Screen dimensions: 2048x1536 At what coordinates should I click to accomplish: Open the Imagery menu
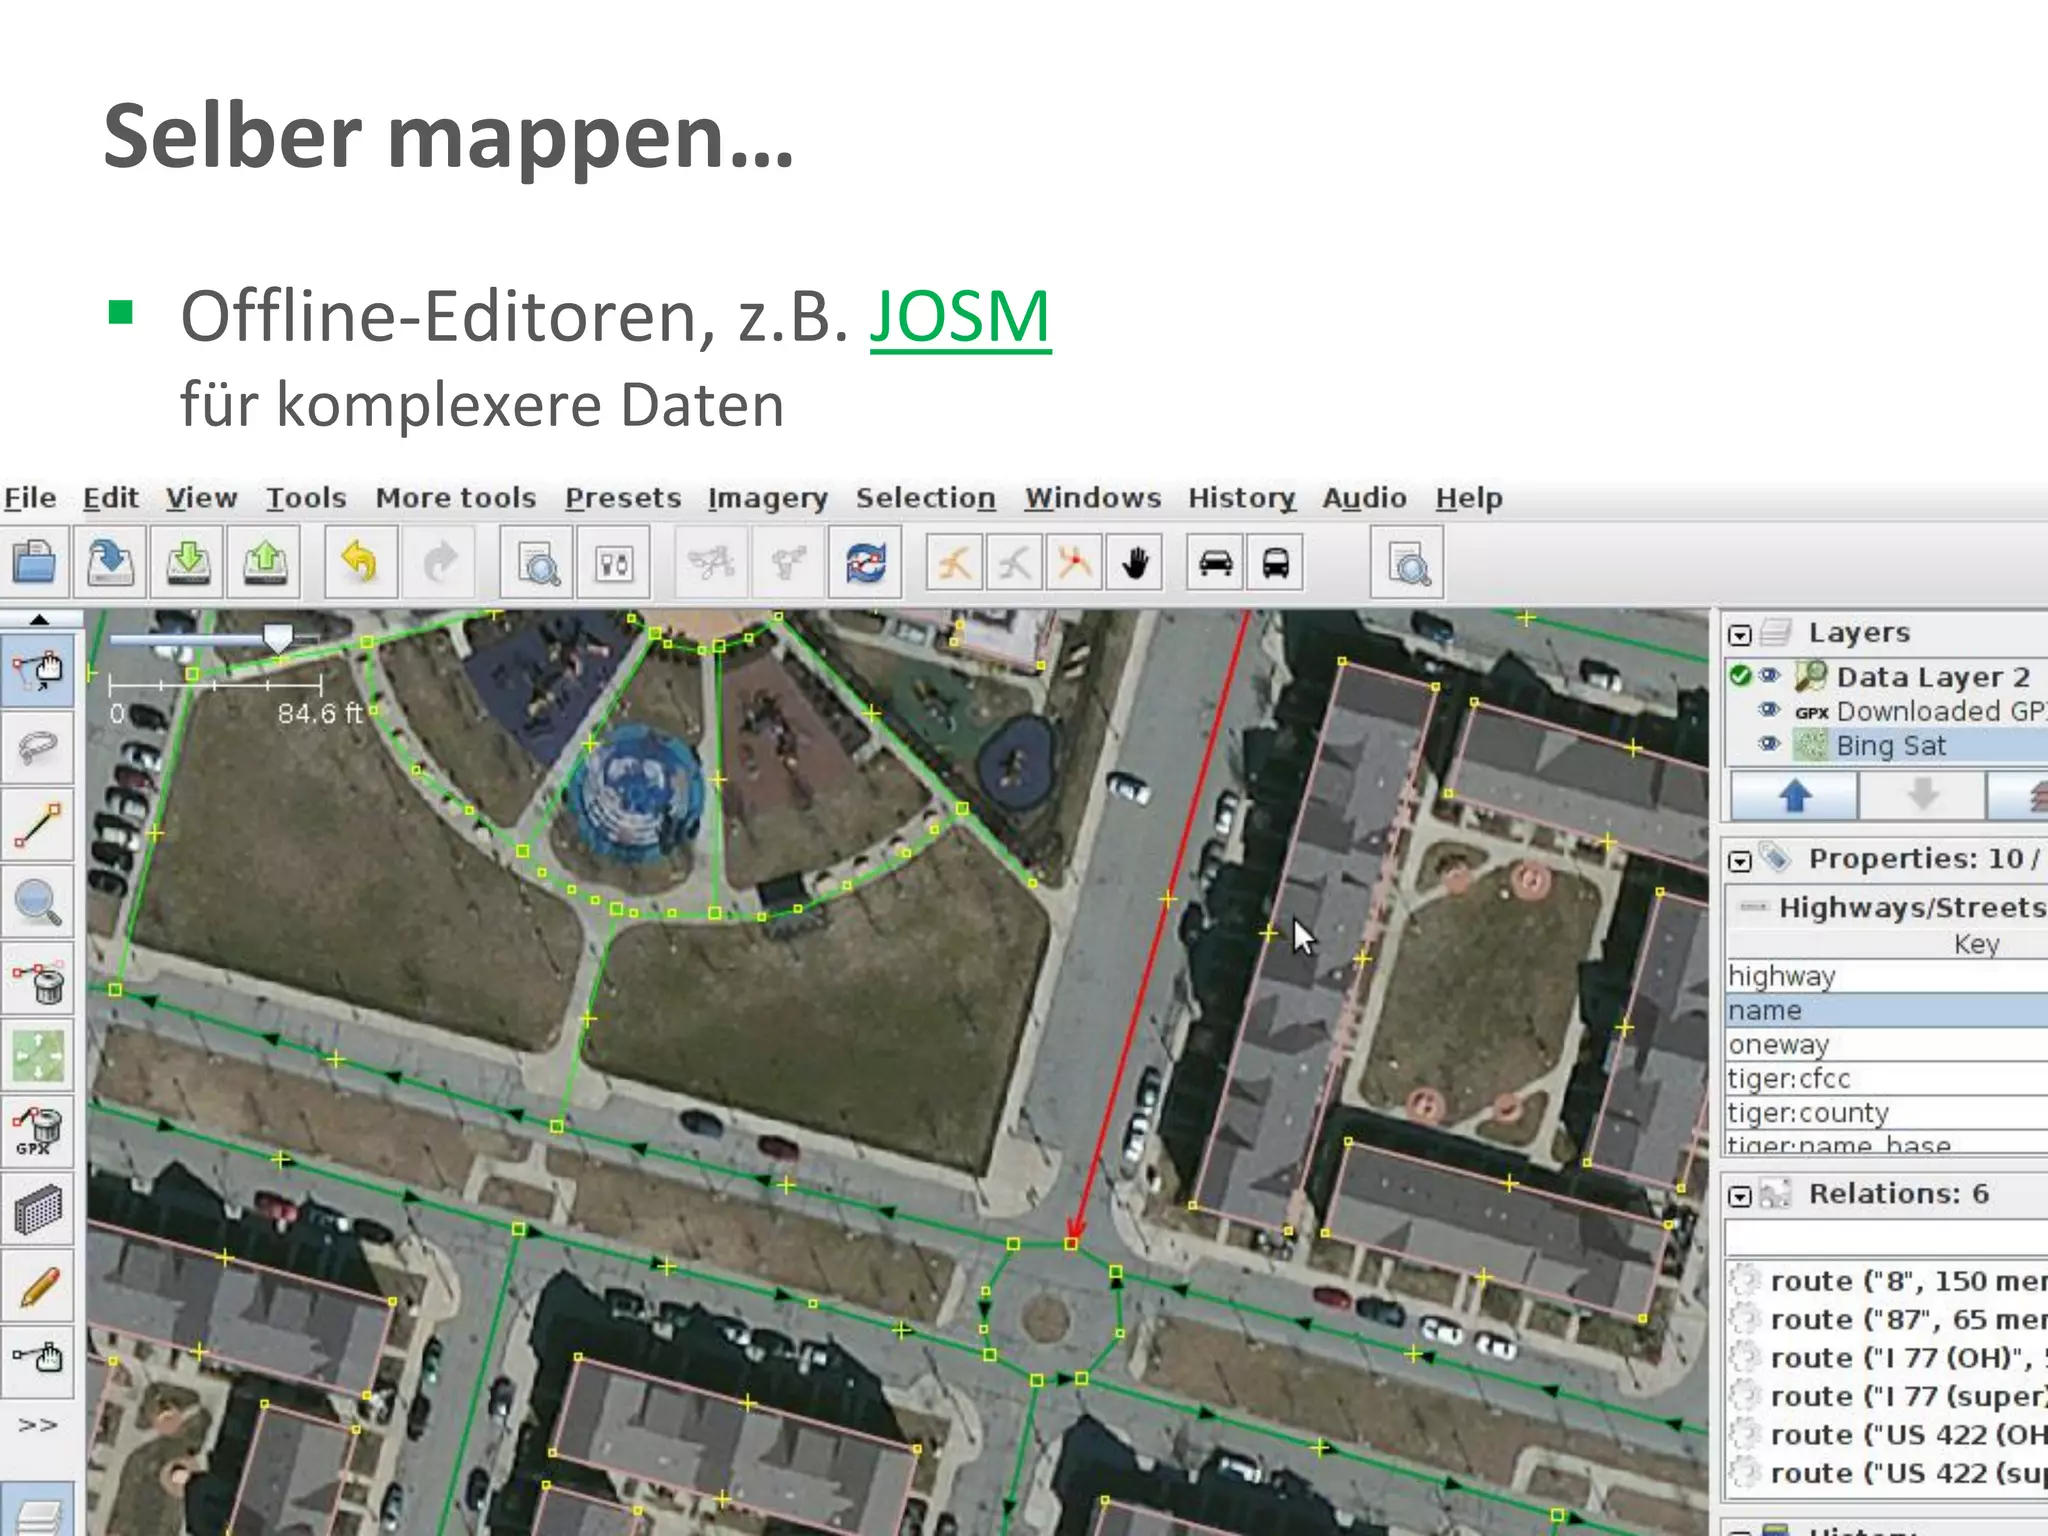768,498
